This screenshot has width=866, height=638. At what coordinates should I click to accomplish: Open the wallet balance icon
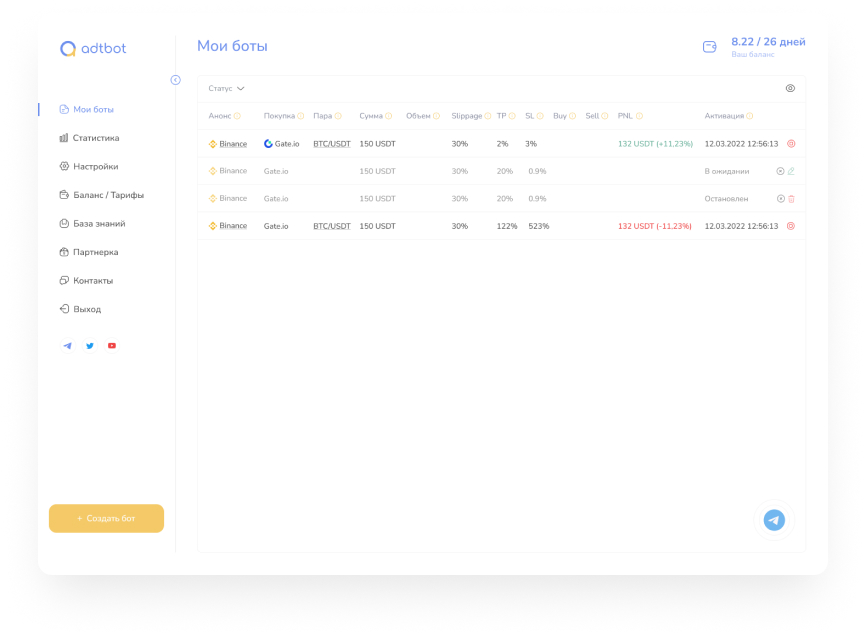pos(709,46)
